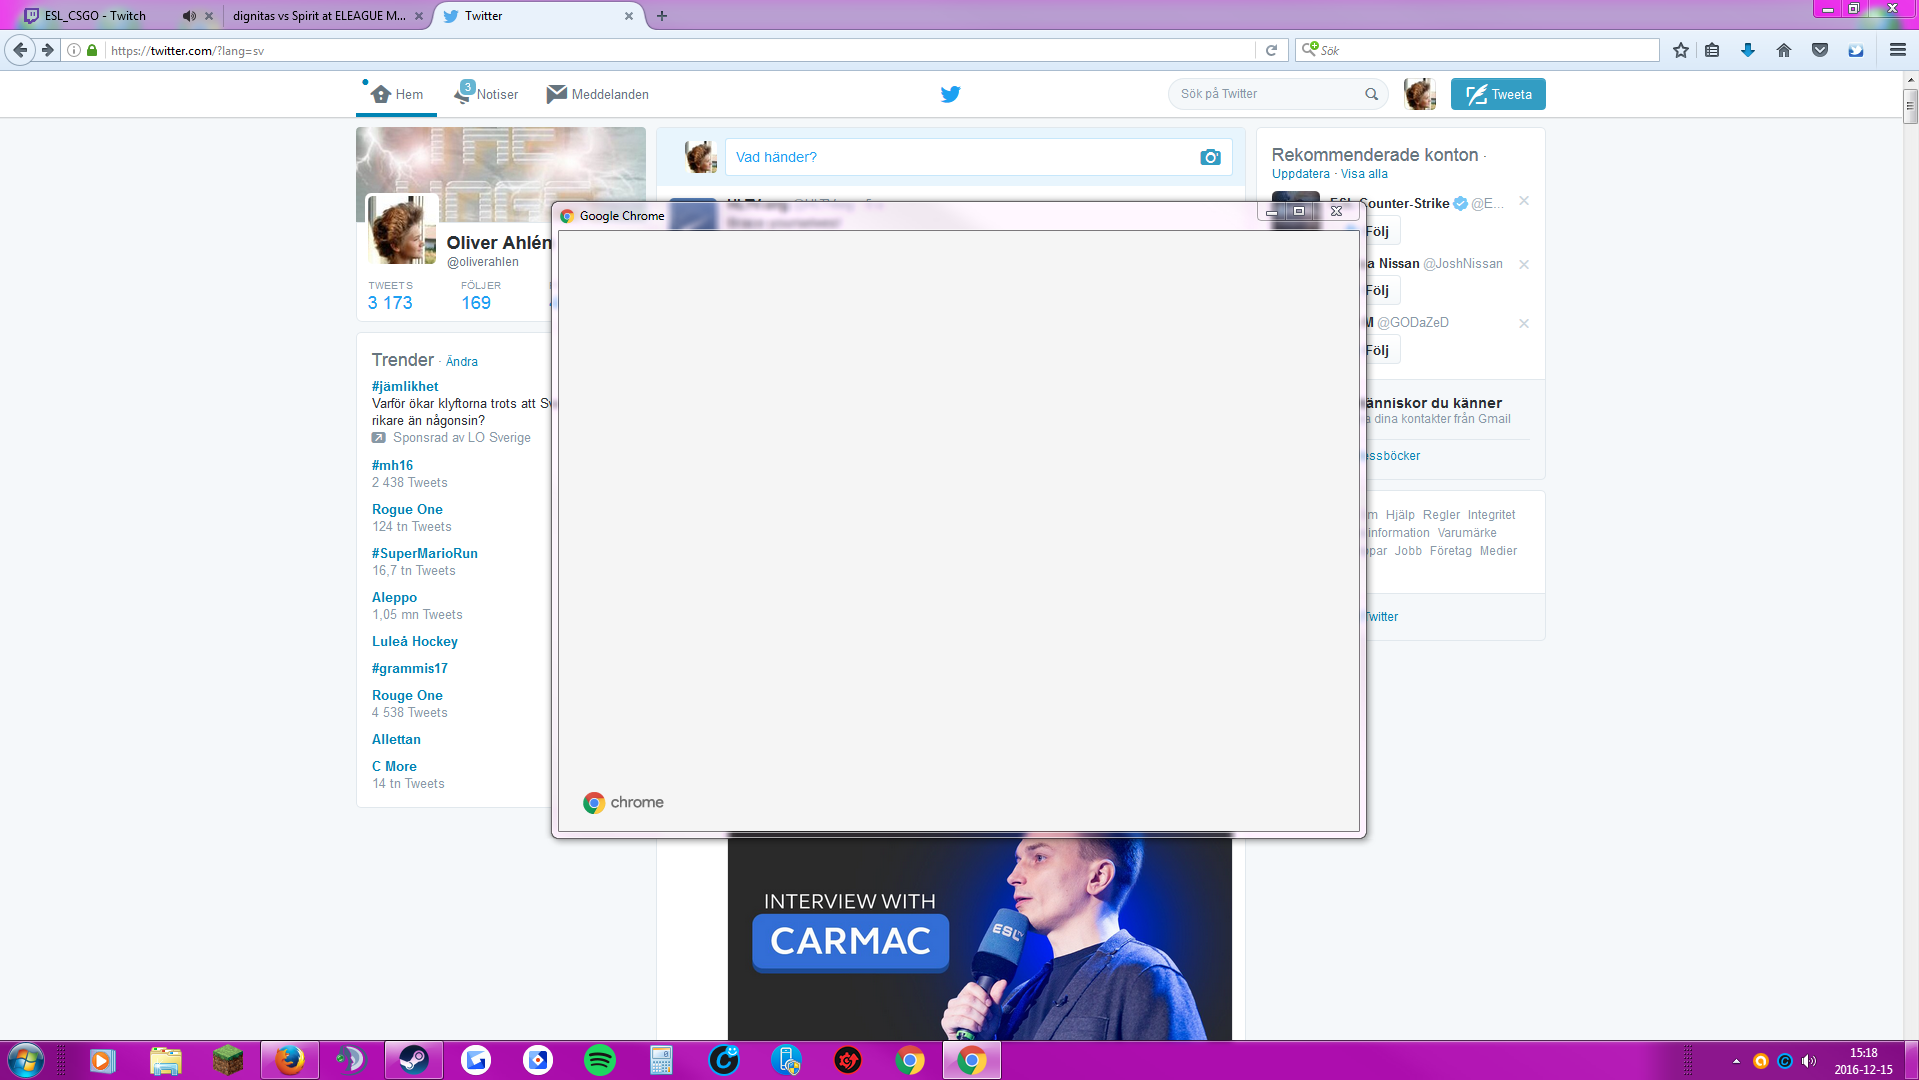Dismiss ESL Counter-Strike recommendation
Screen dimensions: 1919x1080
1524,201
